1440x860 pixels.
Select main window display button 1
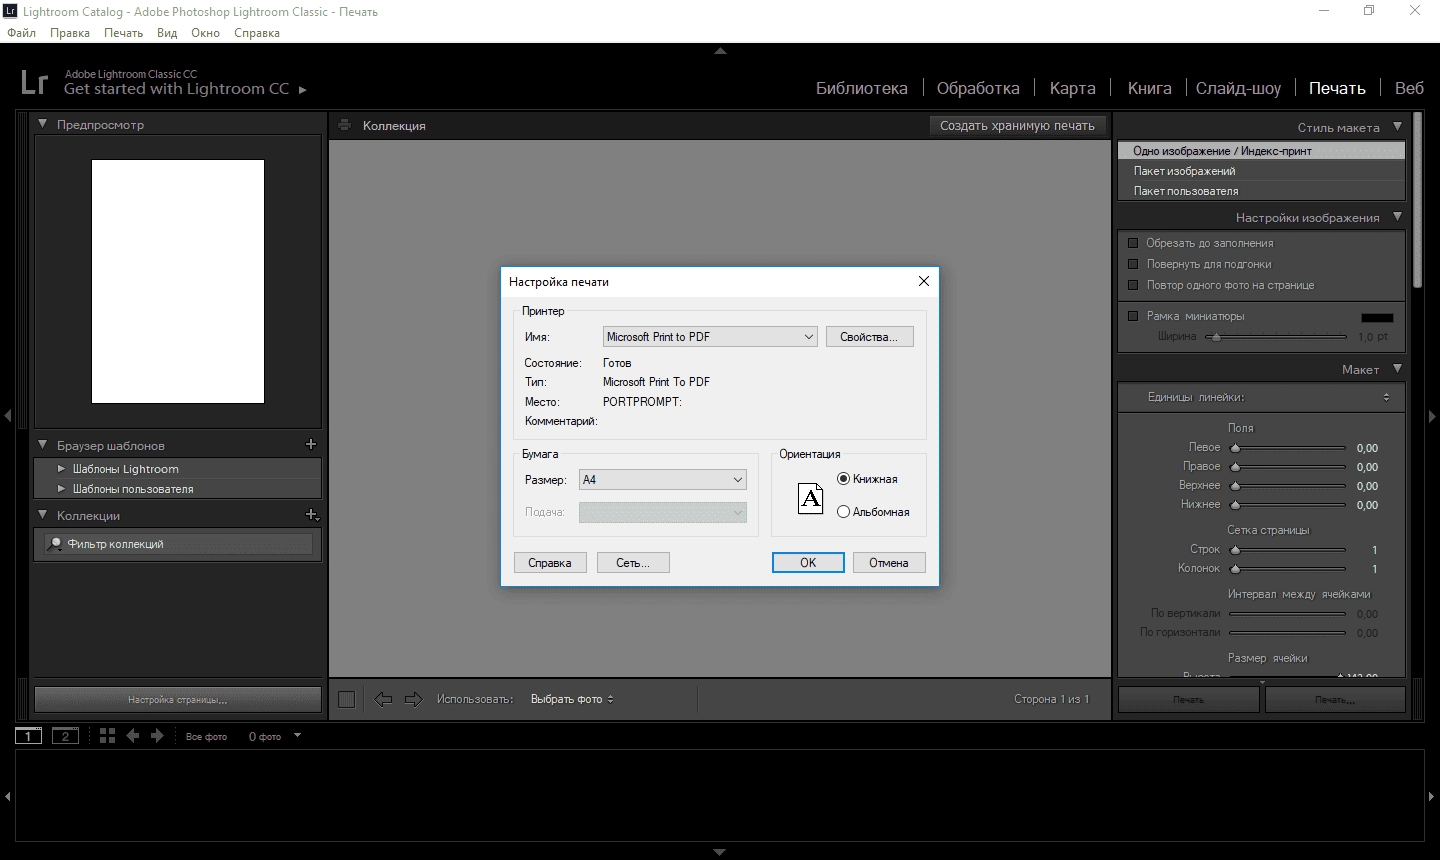pyautogui.click(x=28, y=736)
